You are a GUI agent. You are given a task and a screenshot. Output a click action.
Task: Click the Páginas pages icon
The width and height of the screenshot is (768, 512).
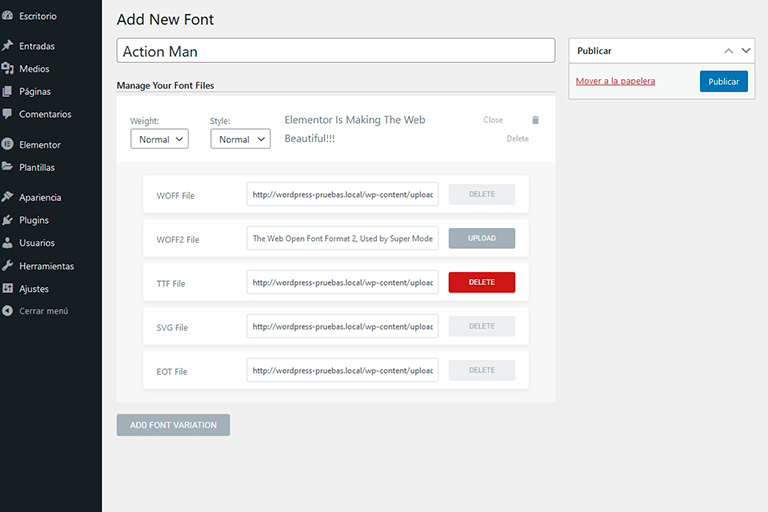[7, 91]
